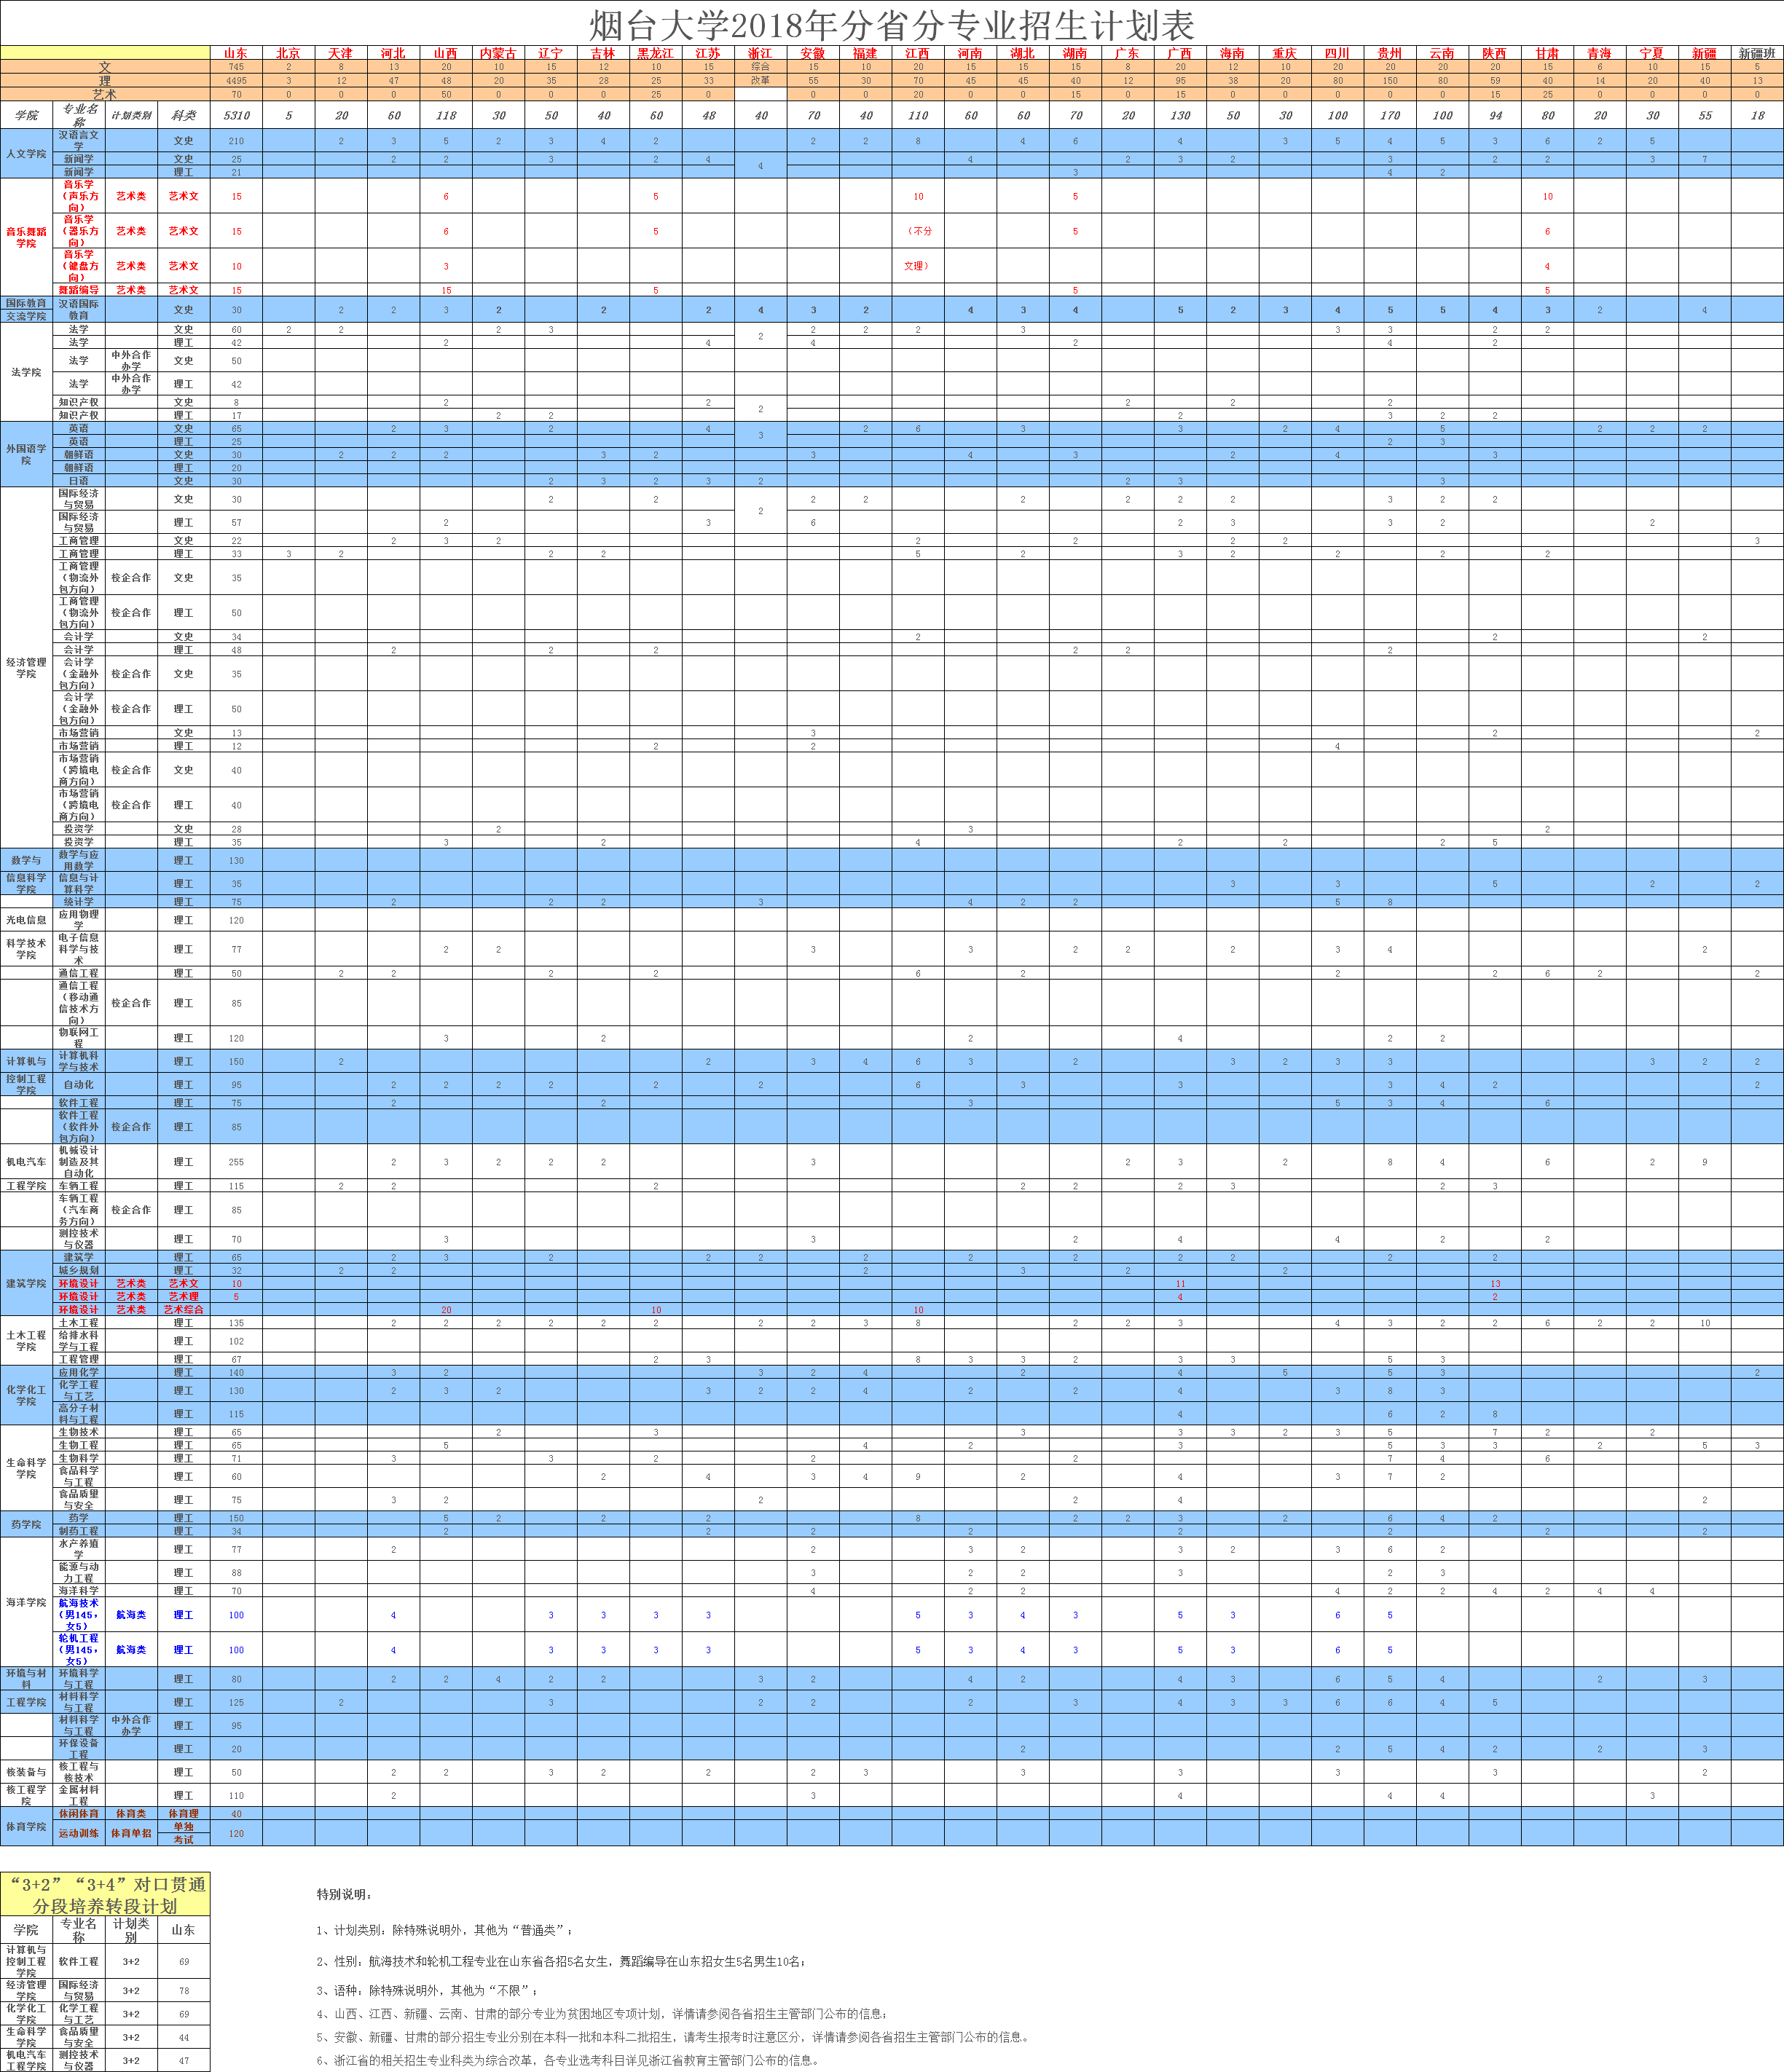Select the 人文学院 college cell
Viewport: 1784px width, 2072px height.
26,153
